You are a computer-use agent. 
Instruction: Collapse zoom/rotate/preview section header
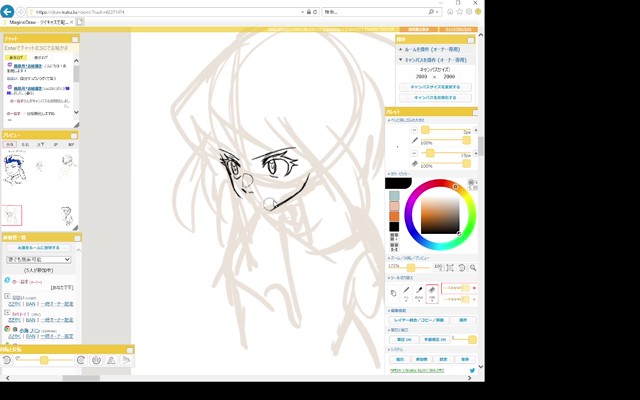pos(408,258)
